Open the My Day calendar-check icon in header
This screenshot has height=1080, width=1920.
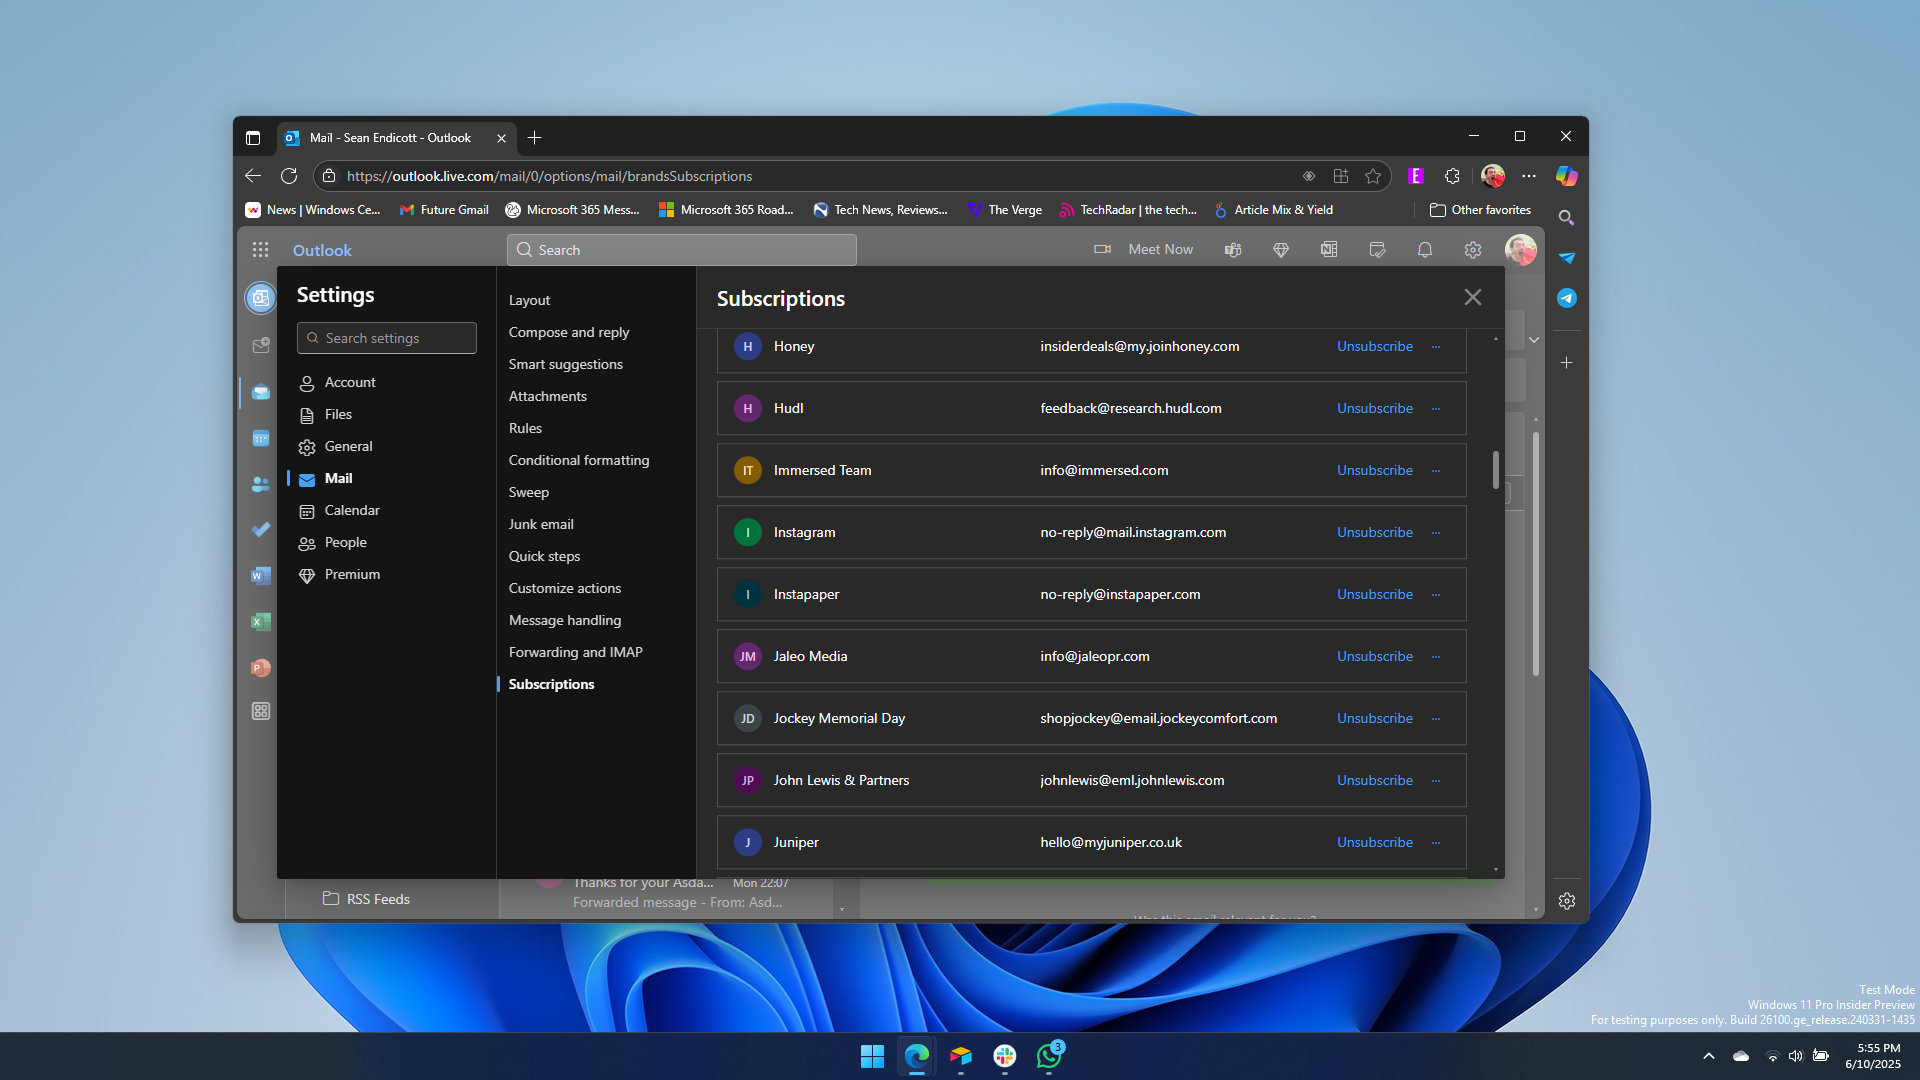[x=1377, y=250]
